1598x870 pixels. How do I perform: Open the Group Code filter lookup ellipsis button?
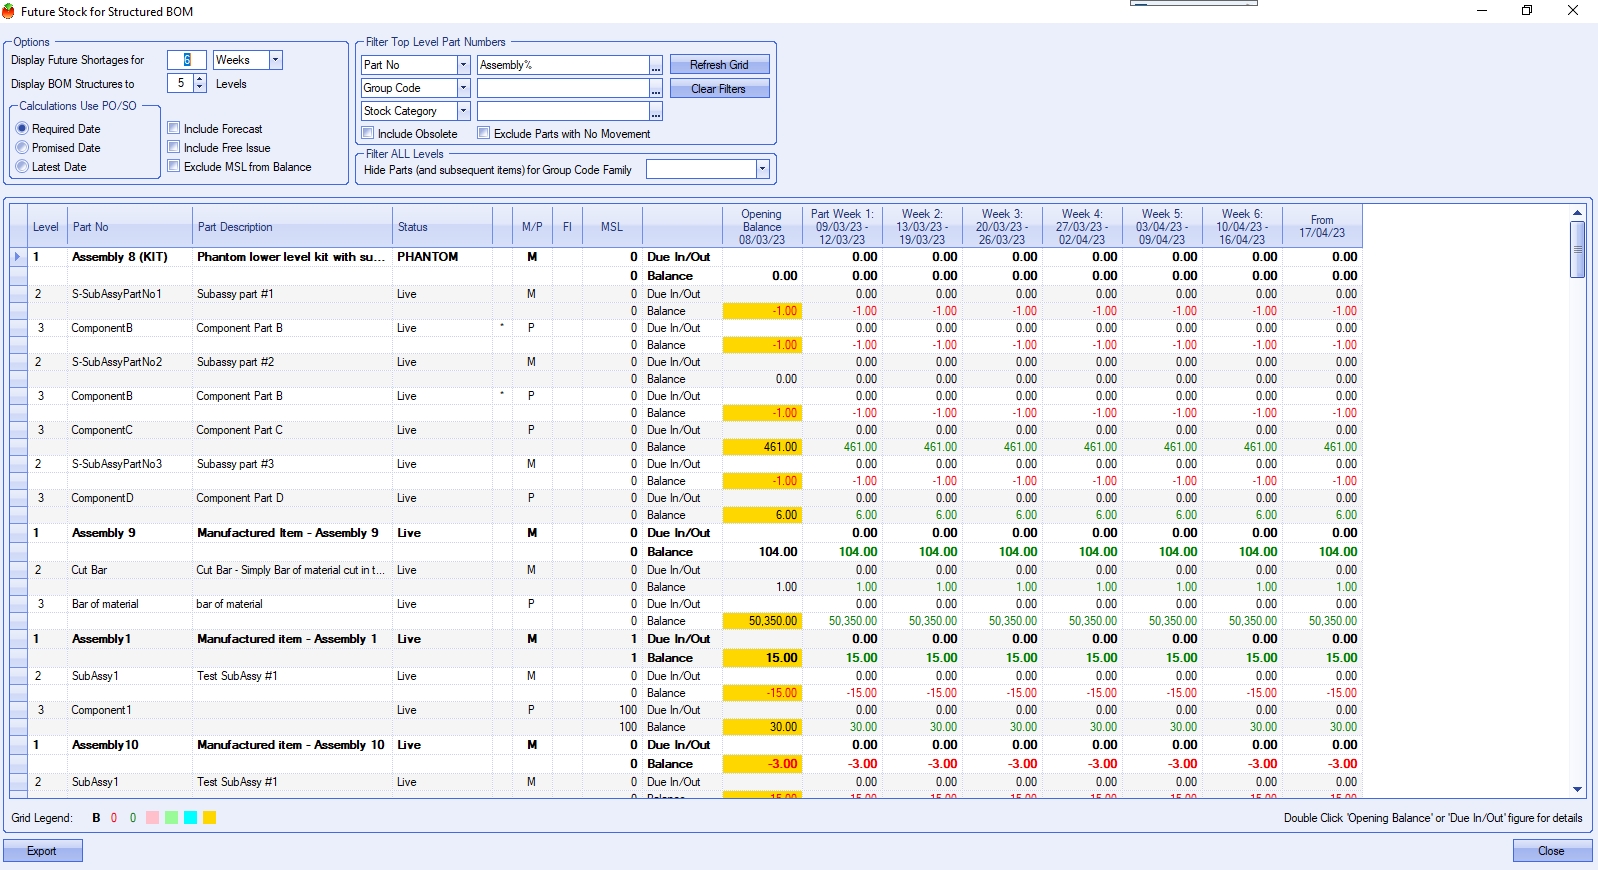tap(656, 89)
